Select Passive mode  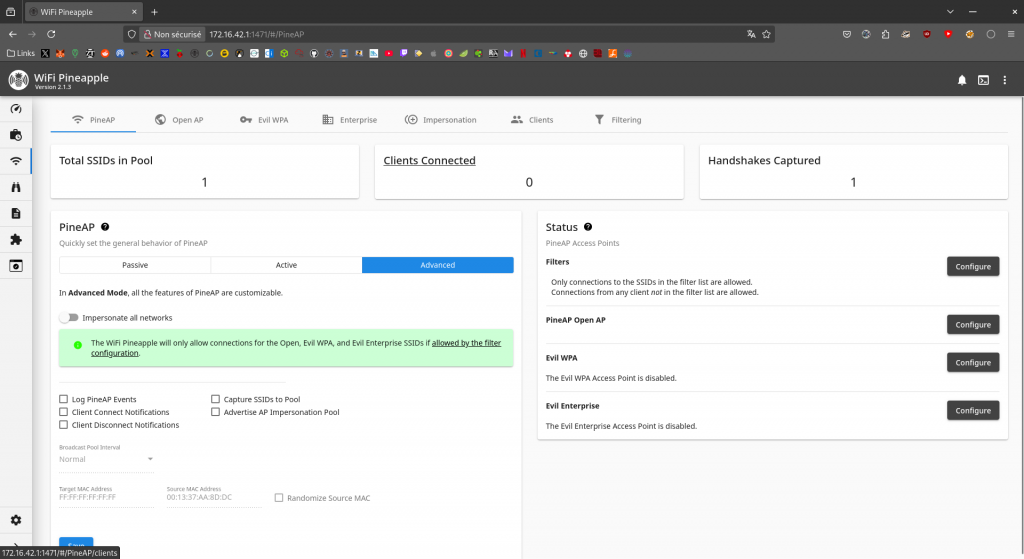pos(135,265)
